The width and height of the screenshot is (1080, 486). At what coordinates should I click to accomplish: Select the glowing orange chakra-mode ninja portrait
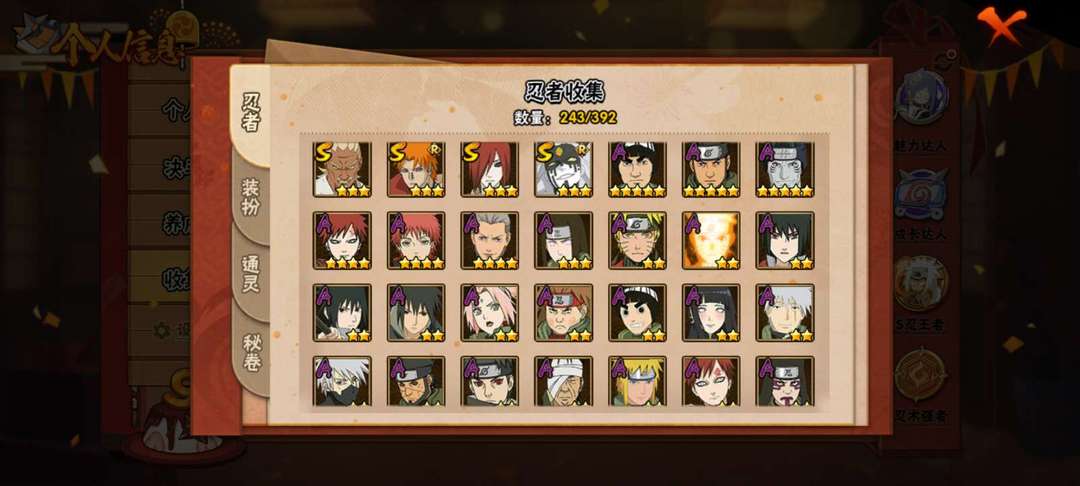click(711, 240)
